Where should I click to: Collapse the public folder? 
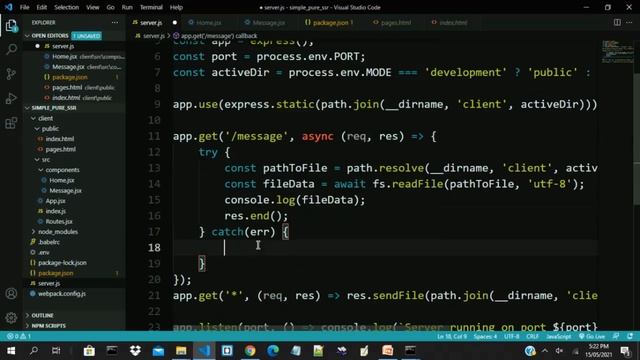tap(37, 129)
